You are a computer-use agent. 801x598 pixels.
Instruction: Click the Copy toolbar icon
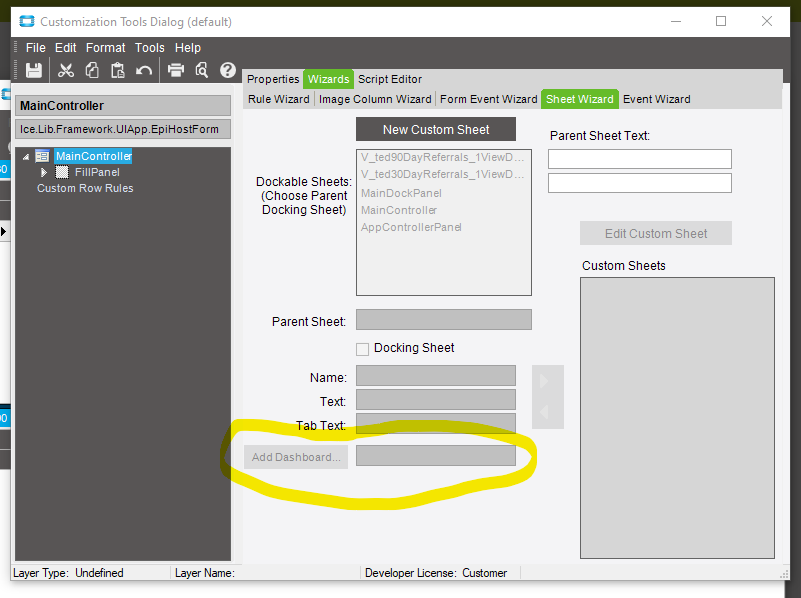point(92,70)
